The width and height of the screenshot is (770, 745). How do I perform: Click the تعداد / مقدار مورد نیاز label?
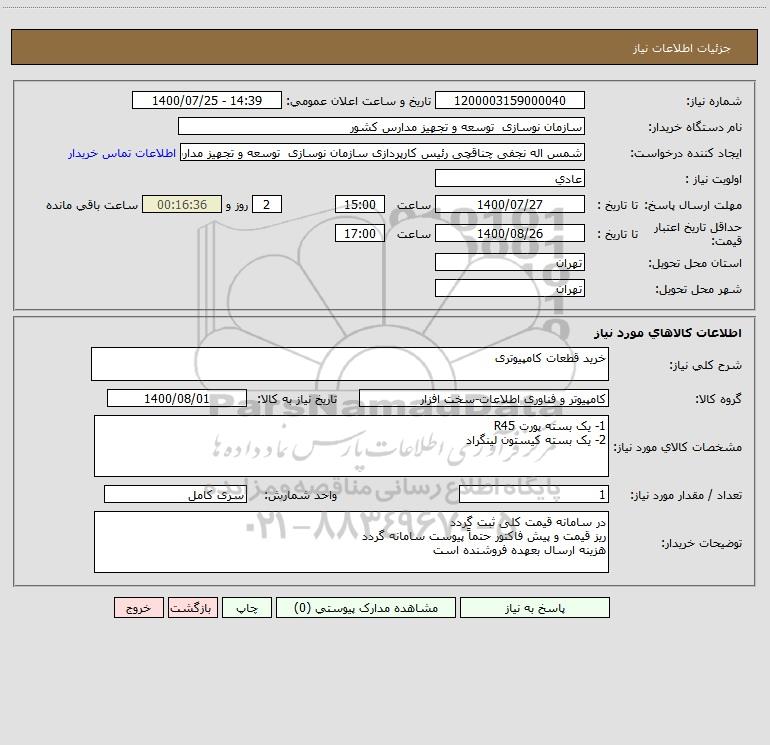(686, 496)
